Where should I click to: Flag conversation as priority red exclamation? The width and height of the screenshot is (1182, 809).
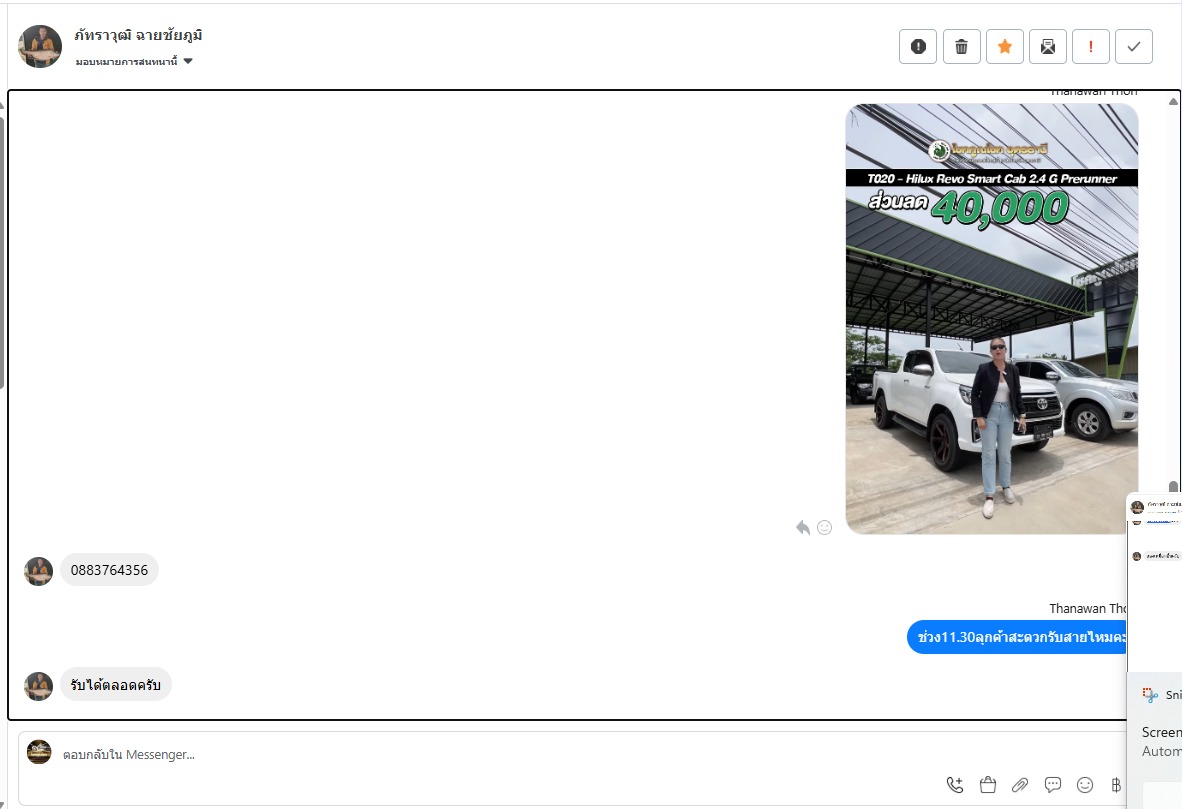click(1091, 47)
